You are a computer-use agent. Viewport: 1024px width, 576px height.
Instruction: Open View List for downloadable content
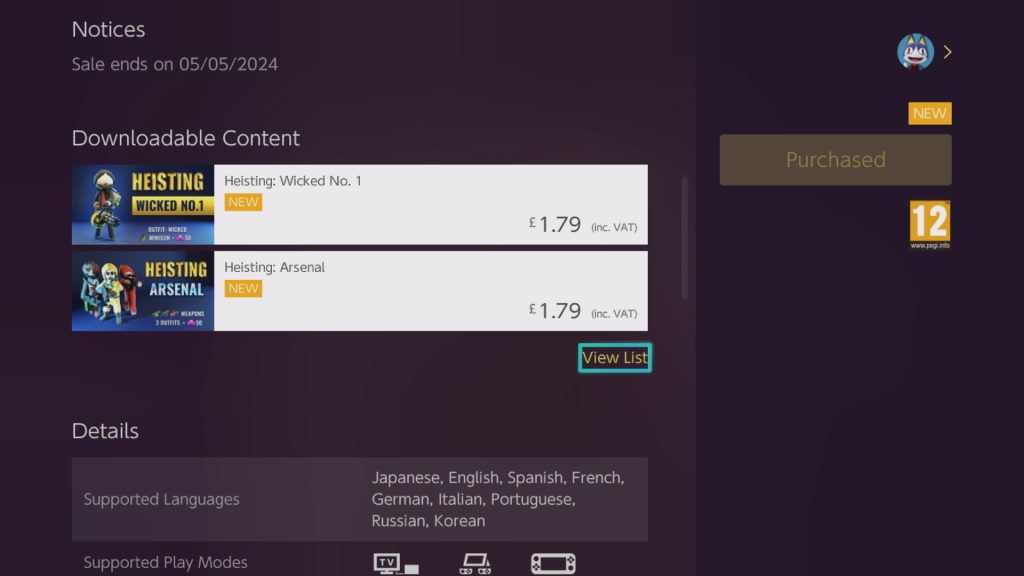click(x=614, y=358)
